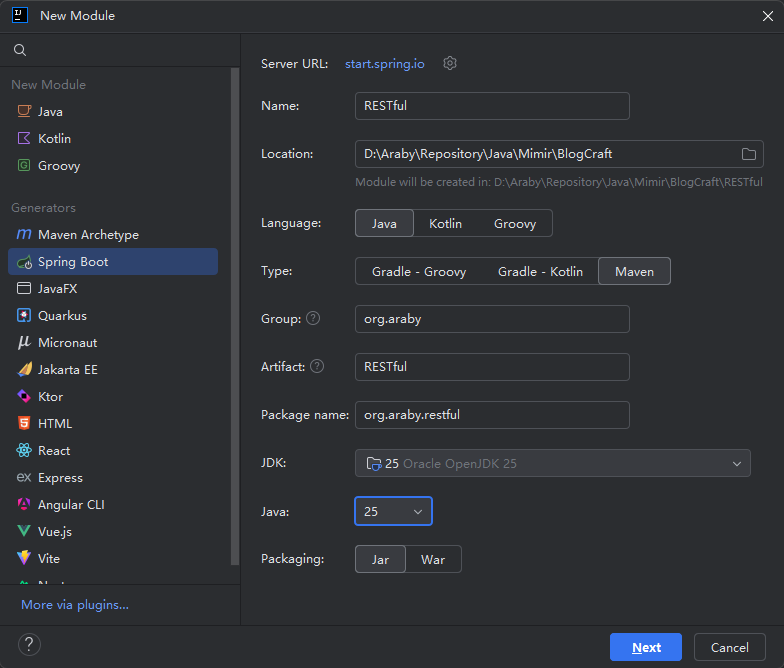Viewport: 784px width, 668px height.
Task: Select Java module type label
Action: tap(50, 112)
